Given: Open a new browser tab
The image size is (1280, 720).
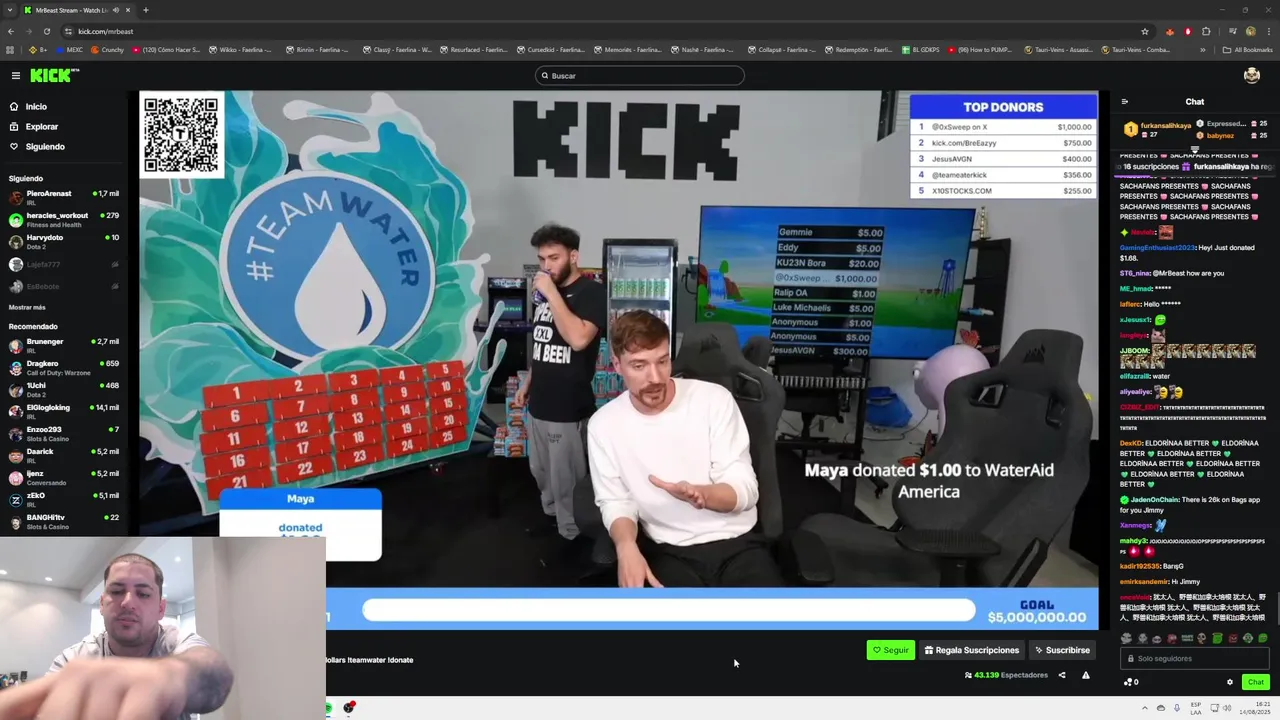Looking at the screenshot, I should 145,10.
